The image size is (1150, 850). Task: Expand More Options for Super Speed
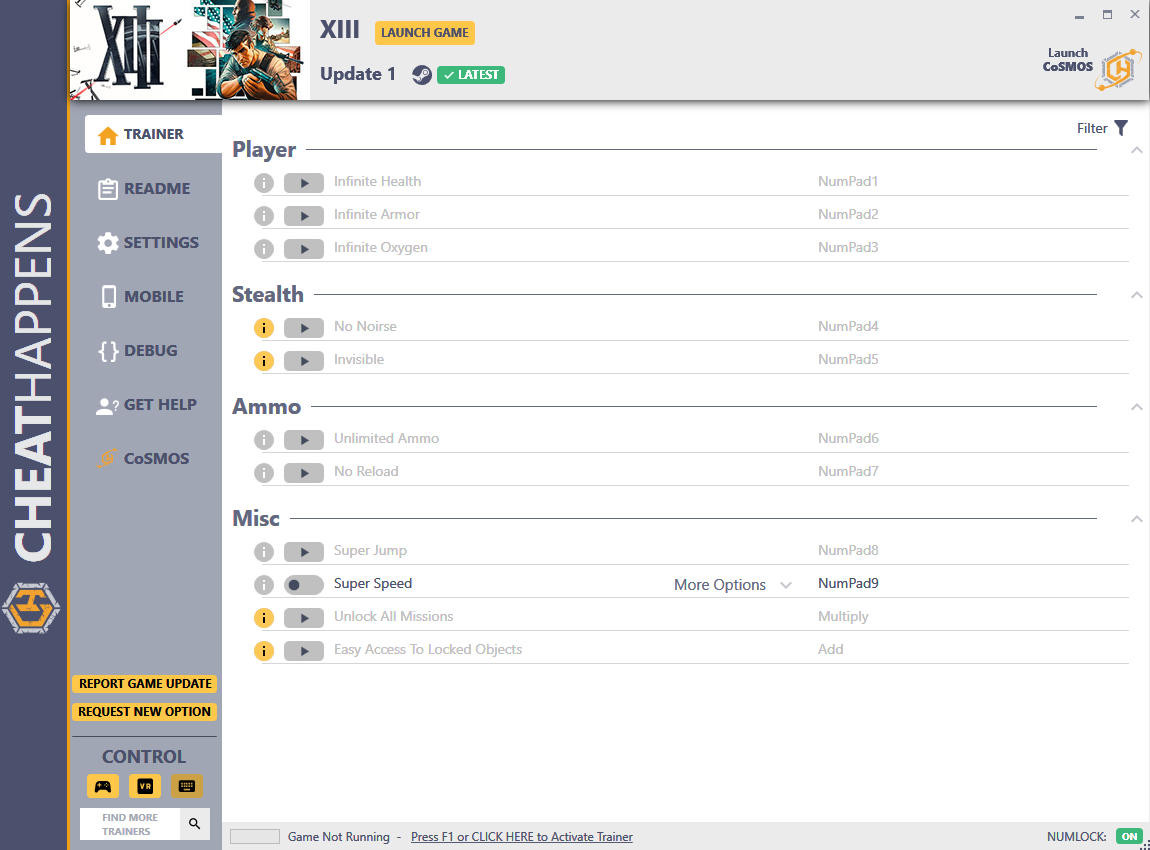(732, 585)
